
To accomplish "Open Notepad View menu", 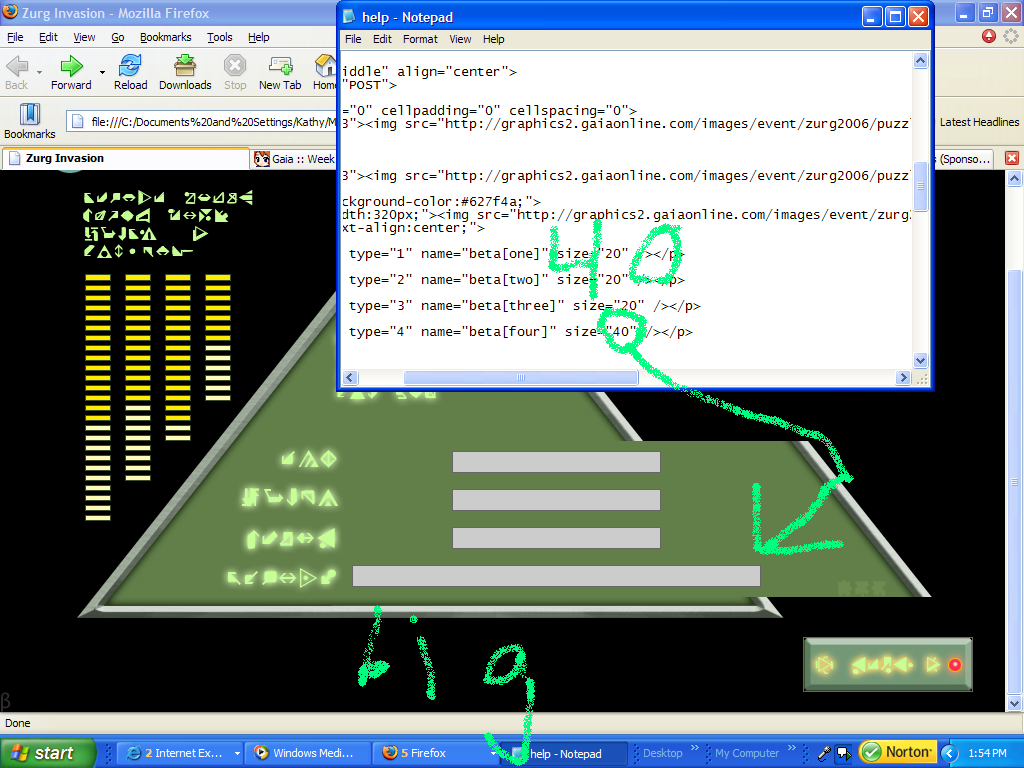I will click(x=460, y=39).
